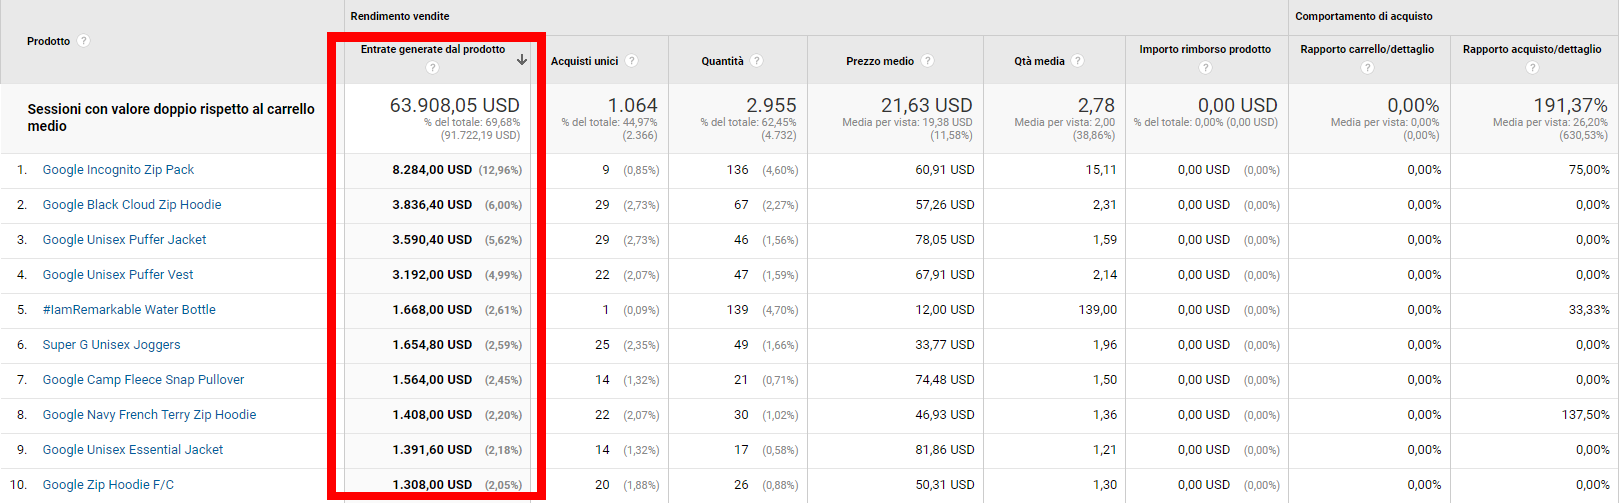1619x503 pixels.
Task: Select revenue cell 1.668,00 USD
Action: click(x=432, y=310)
